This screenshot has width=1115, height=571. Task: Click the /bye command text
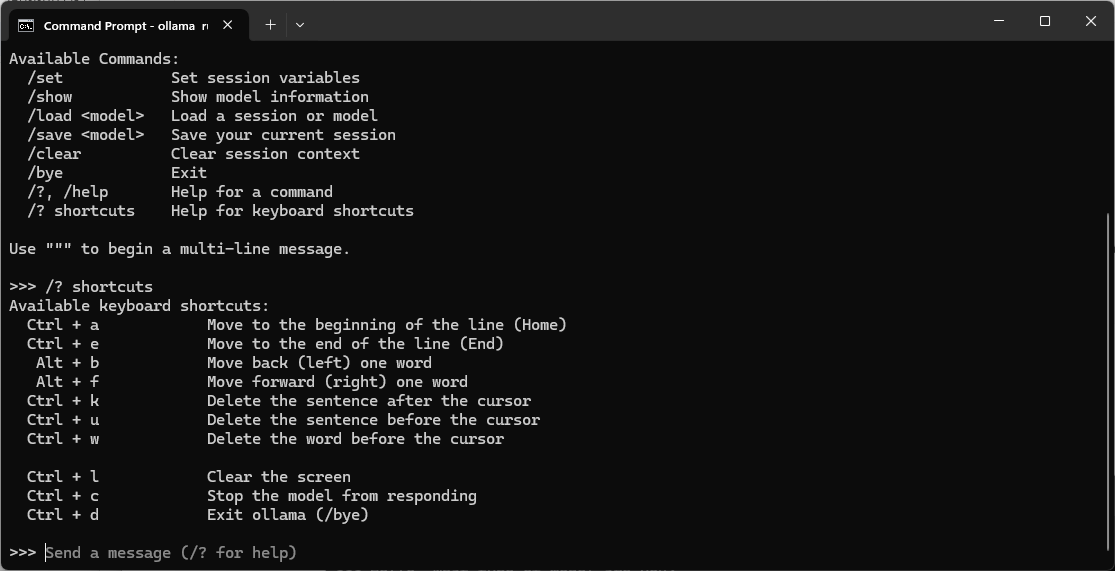click(x=45, y=173)
